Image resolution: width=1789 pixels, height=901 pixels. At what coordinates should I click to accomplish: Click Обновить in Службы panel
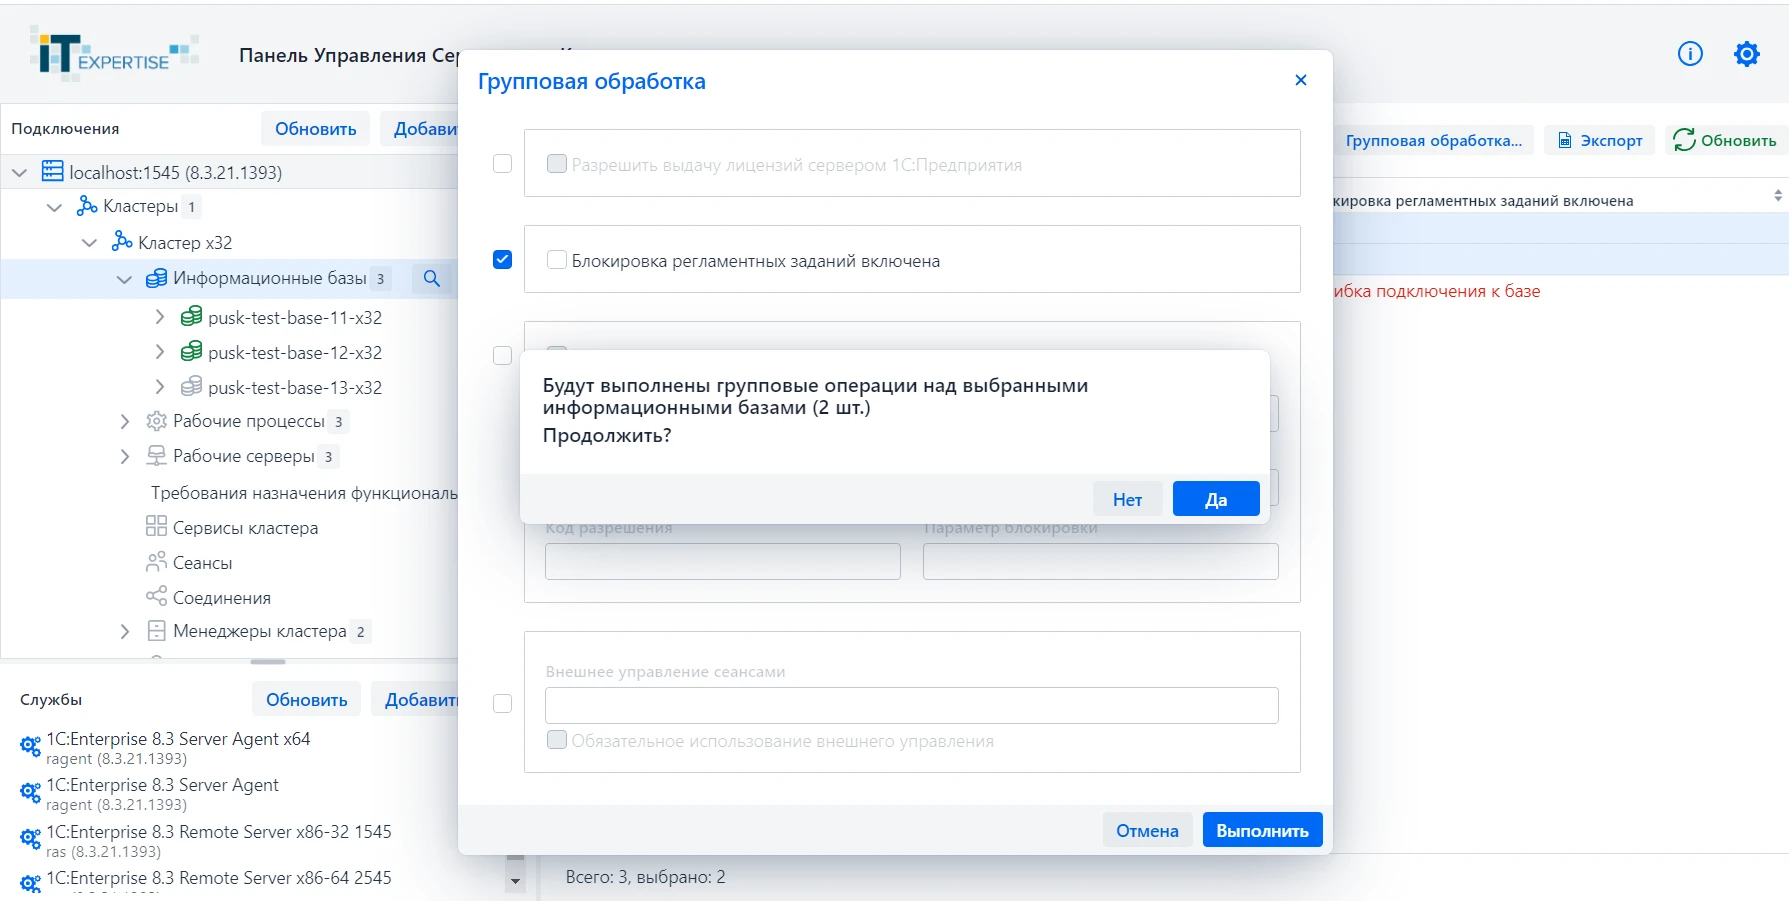(307, 700)
